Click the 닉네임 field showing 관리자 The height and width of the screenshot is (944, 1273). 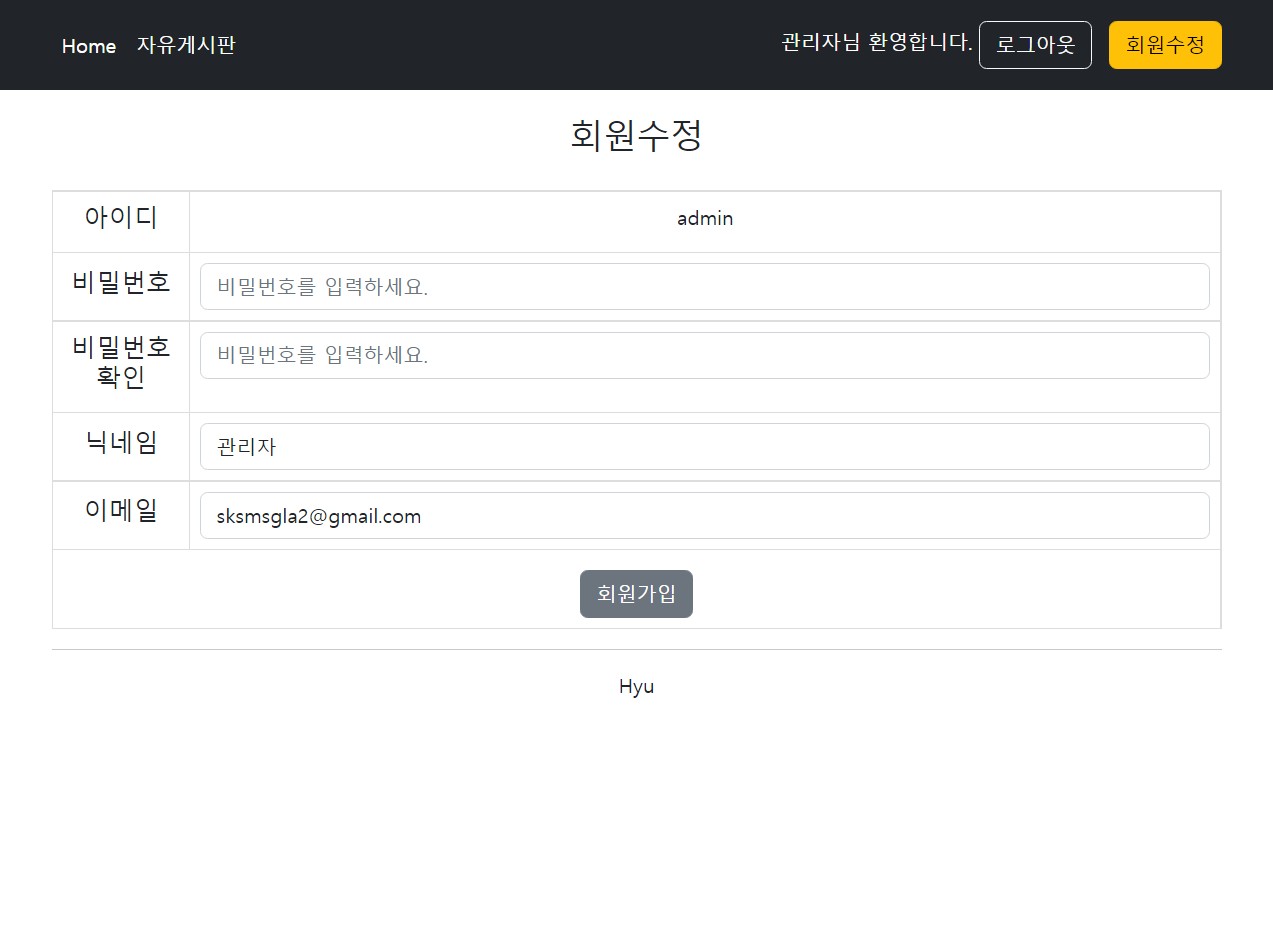704,446
